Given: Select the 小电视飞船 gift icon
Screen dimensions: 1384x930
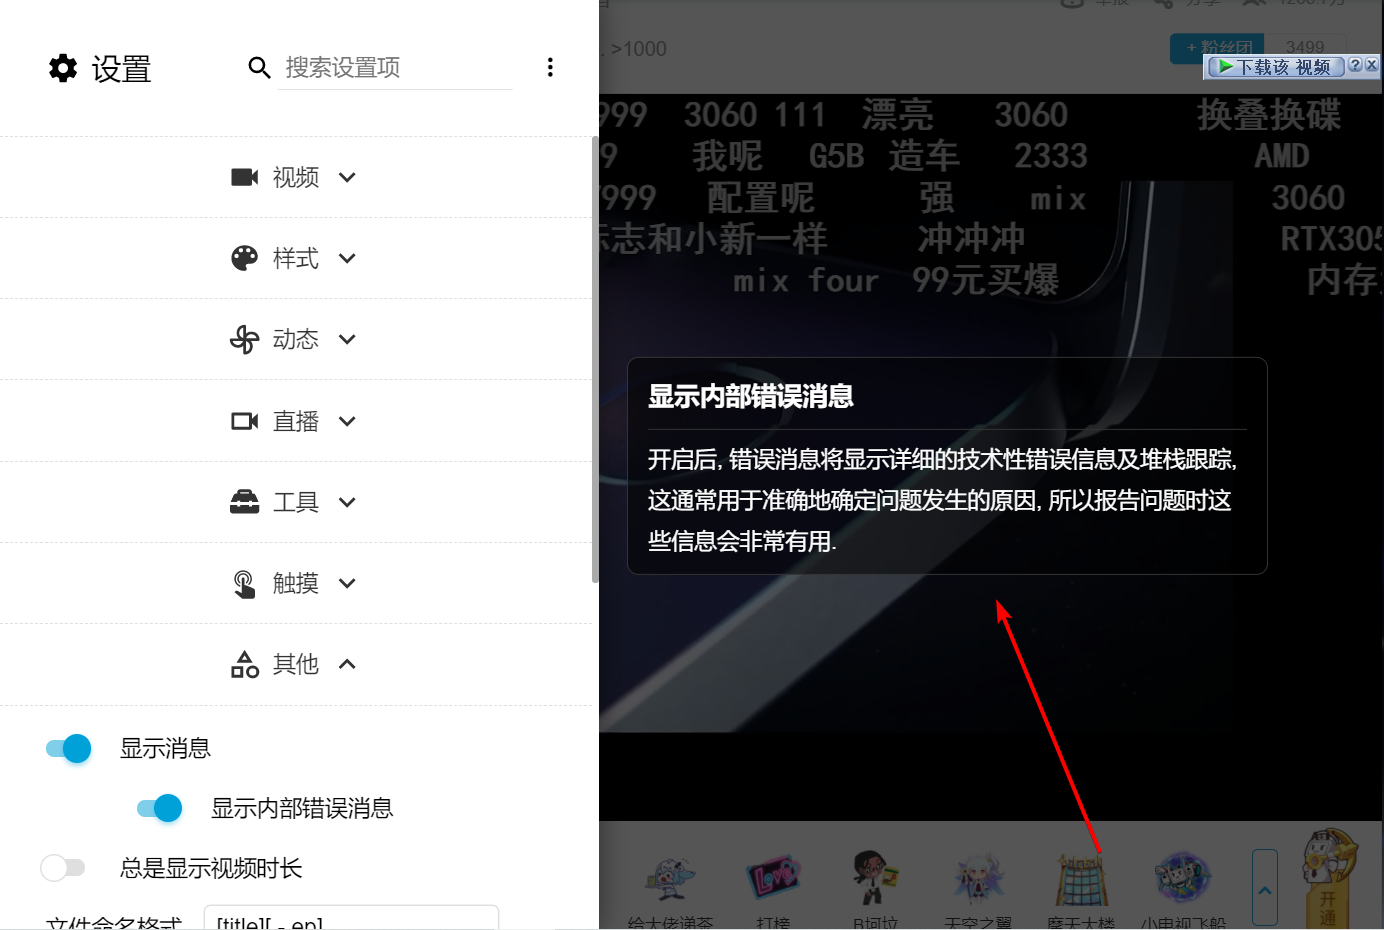Looking at the screenshot, I should (1183, 879).
